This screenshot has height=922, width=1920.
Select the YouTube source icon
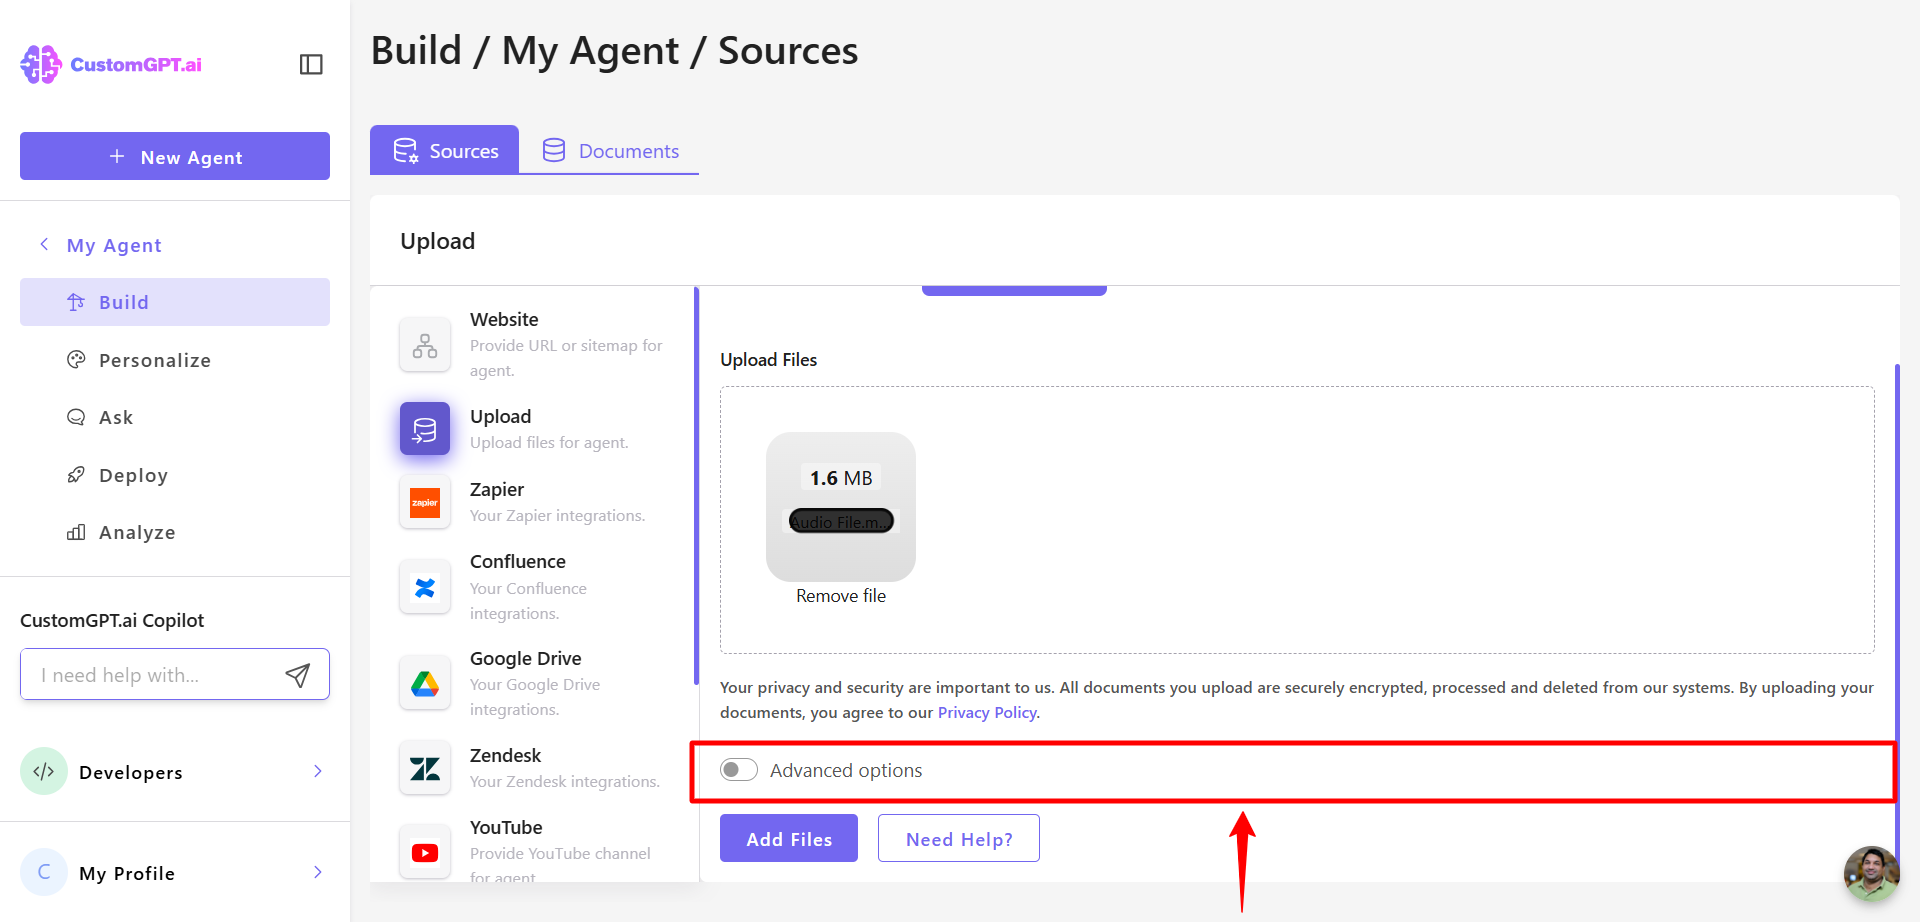click(x=425, y=853)
